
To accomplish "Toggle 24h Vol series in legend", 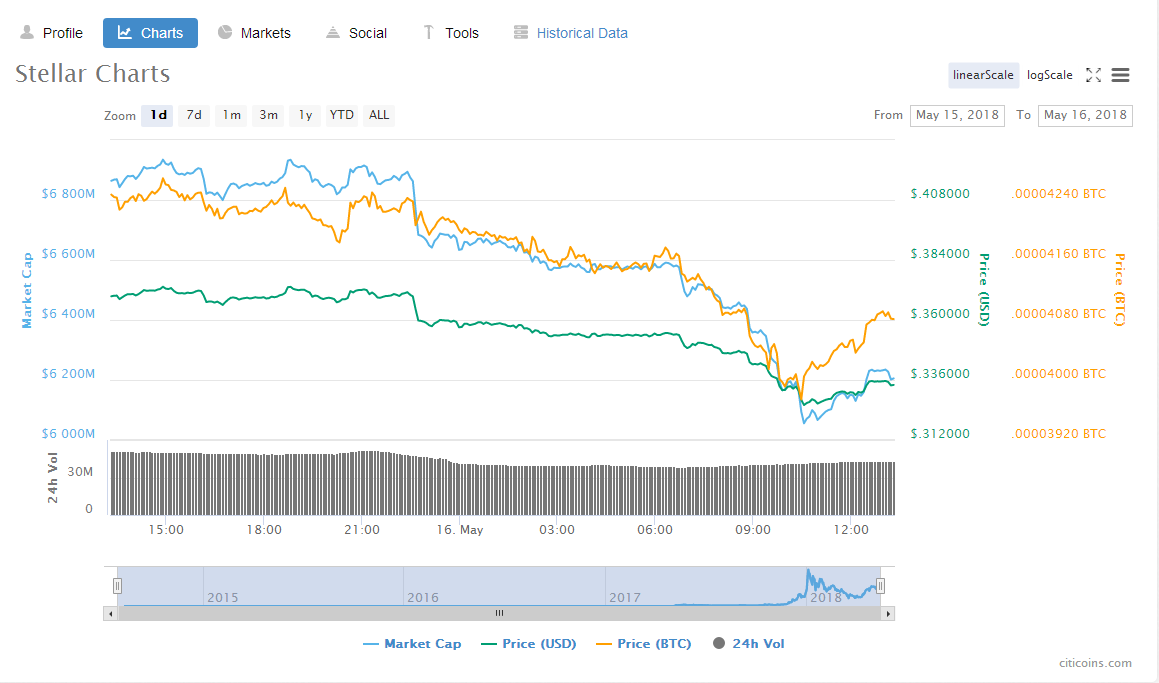I will [748, 644].
